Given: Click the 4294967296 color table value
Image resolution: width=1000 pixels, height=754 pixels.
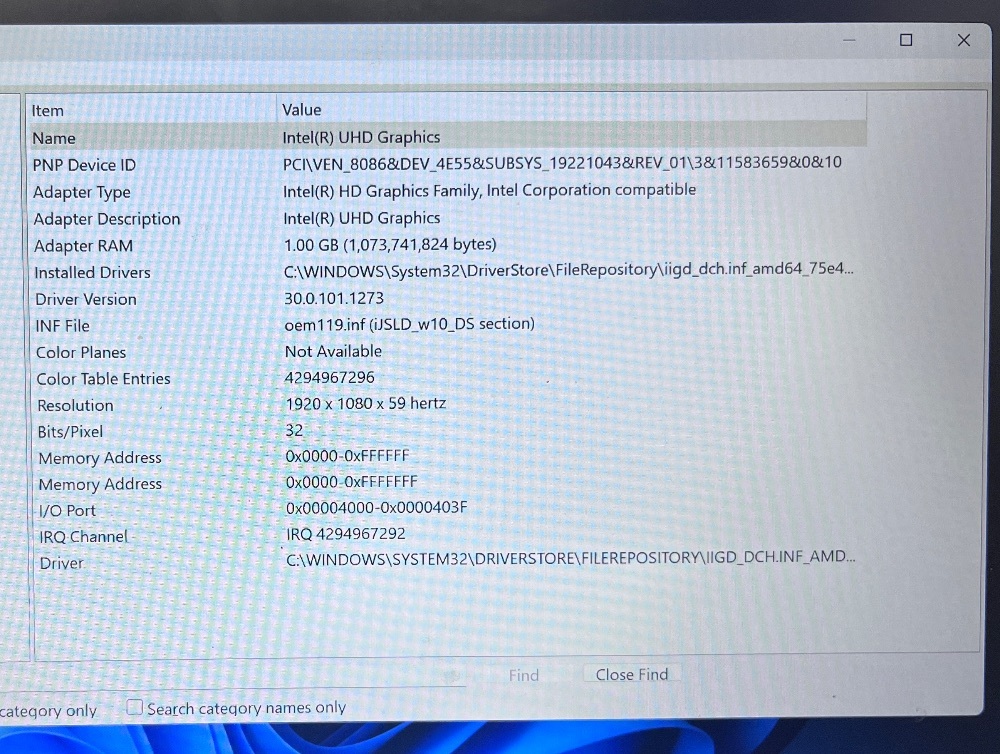Looking at the screenshot, I should 329,377.
